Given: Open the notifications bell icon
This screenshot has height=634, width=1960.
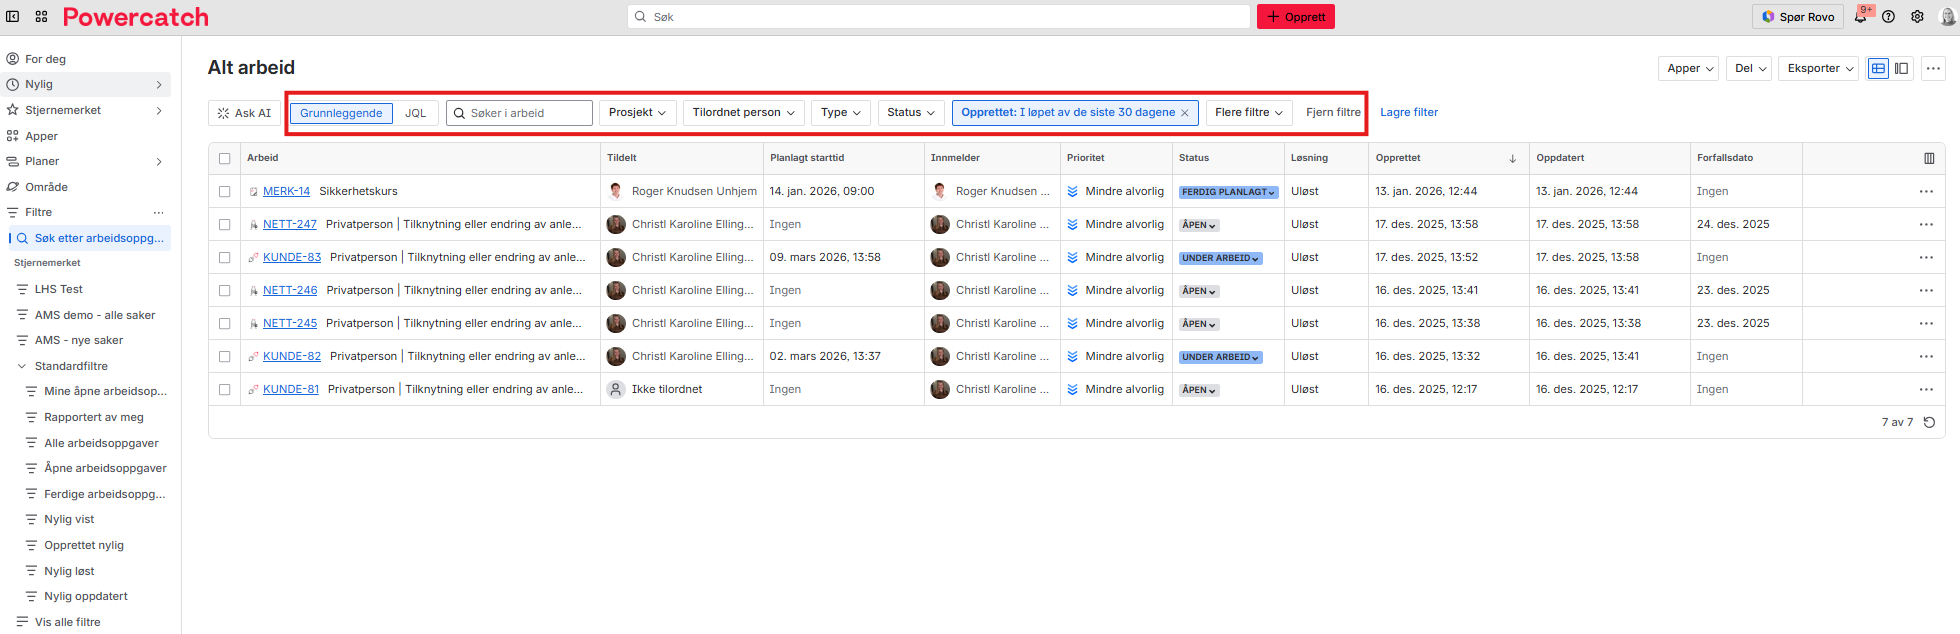Looking at the screenshot, I should coord(1860,17).
